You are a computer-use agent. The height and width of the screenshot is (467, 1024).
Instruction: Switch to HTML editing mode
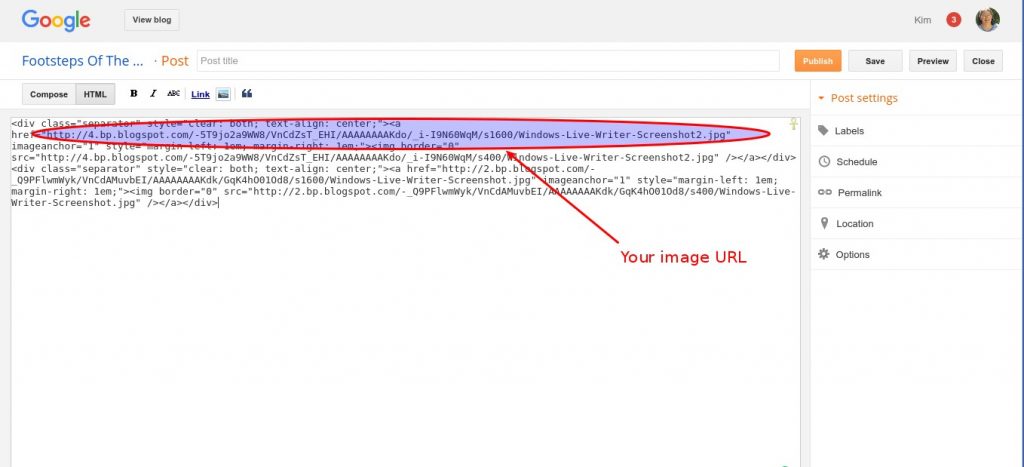coord(95,94)
